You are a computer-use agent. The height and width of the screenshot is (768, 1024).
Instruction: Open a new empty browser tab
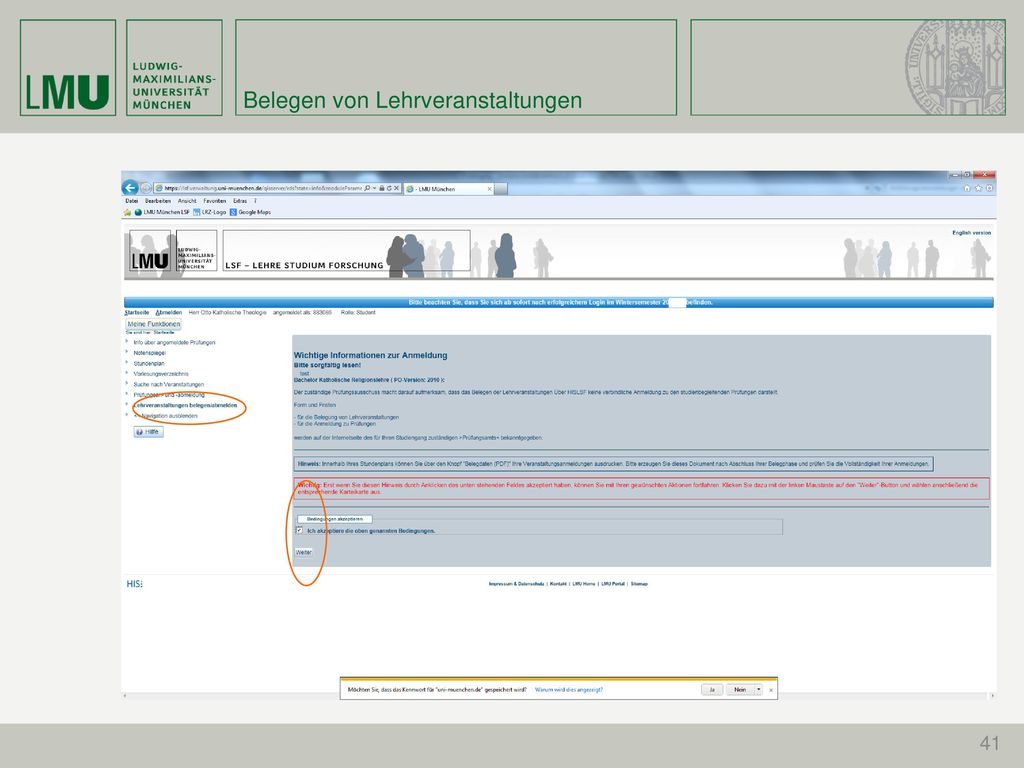click(501, 189)
